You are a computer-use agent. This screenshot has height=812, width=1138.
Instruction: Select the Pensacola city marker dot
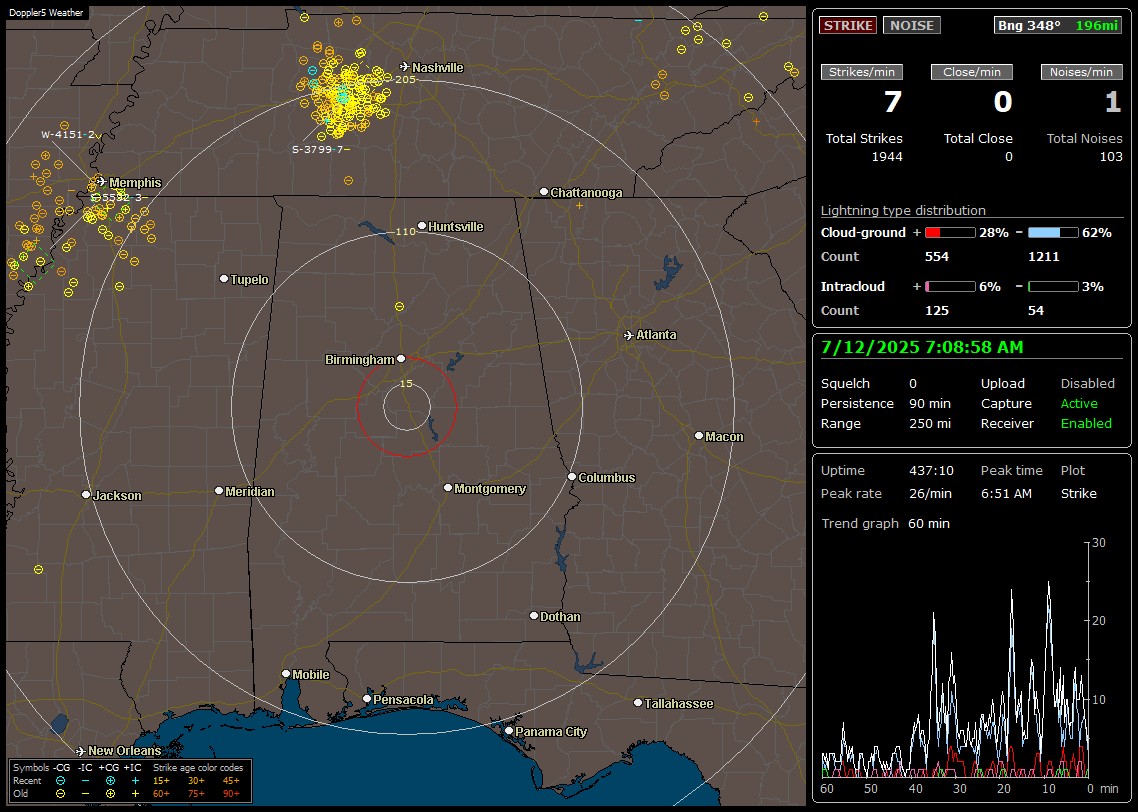(x=367, y=700)
